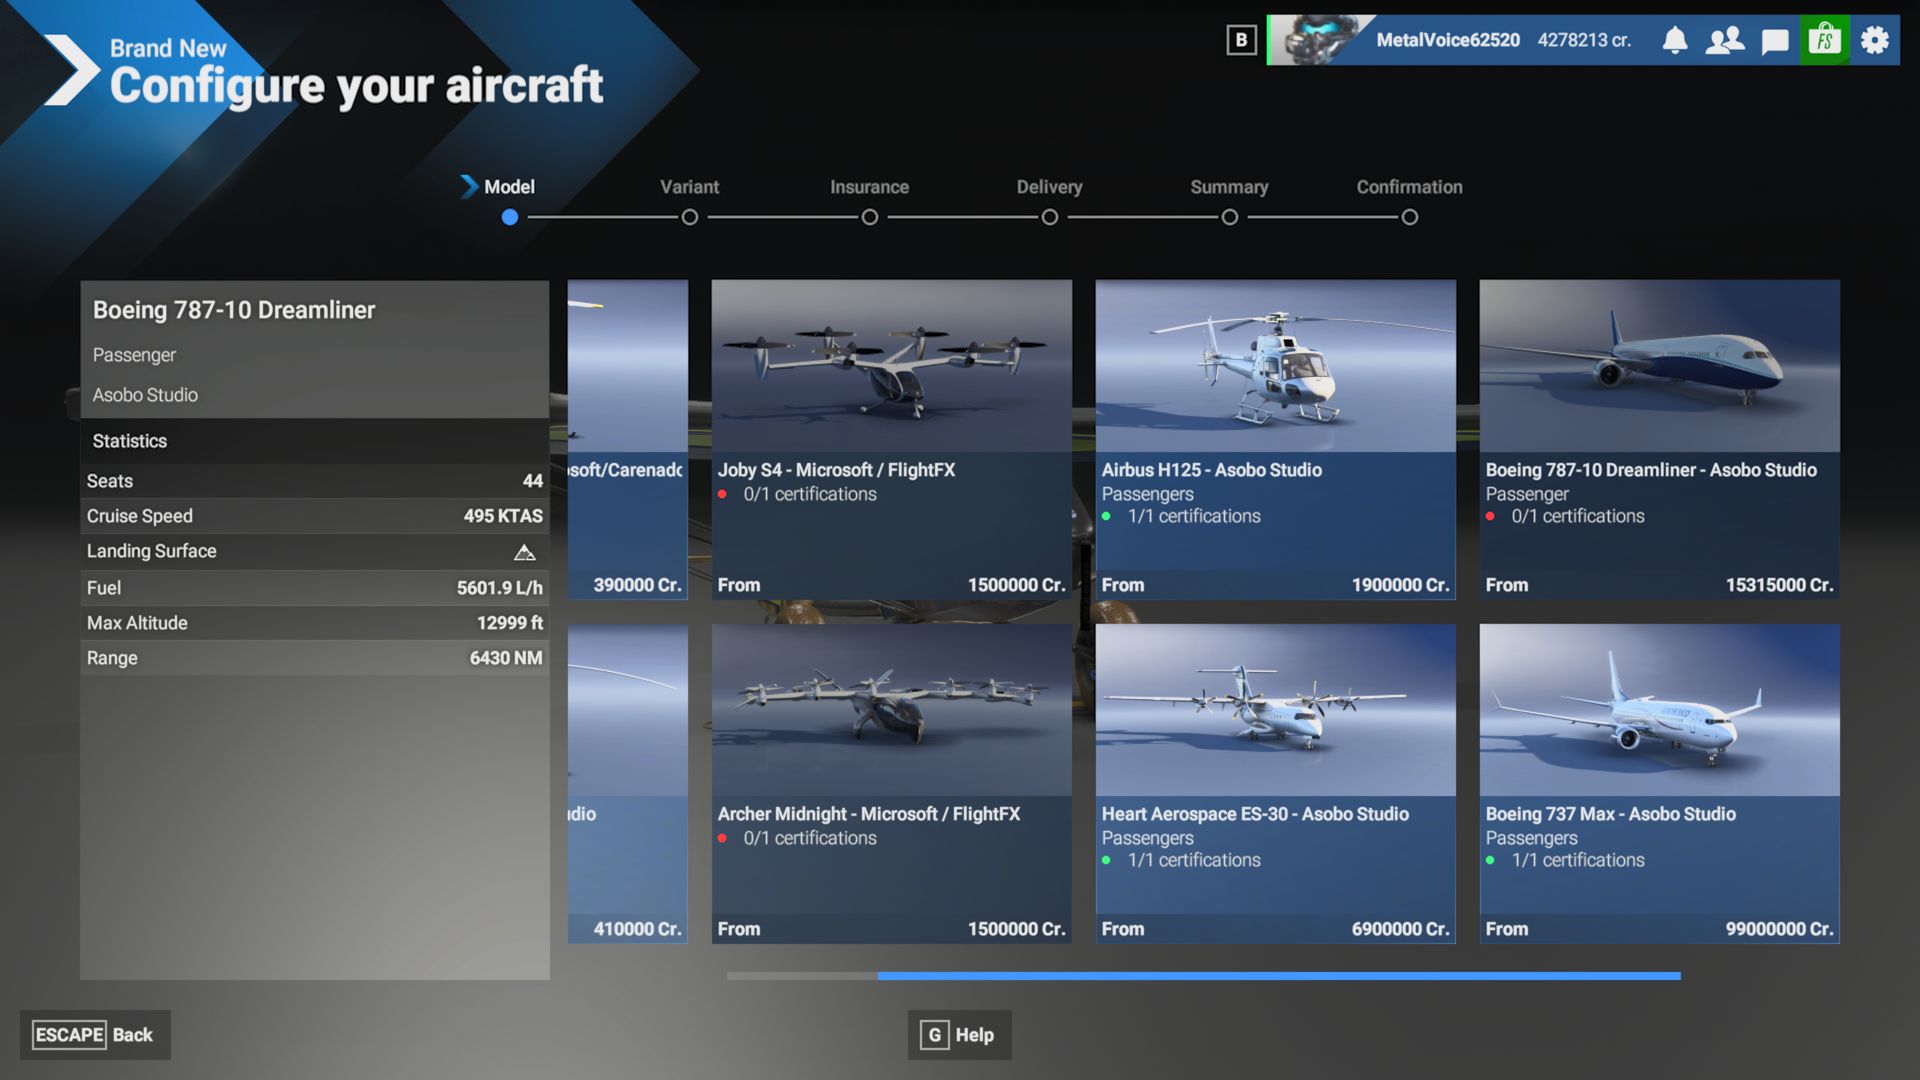The width and height of the screenshot is (1920, 1080).
Task: Click the blue horizontal scrollbar
Action: (1278, 975)
